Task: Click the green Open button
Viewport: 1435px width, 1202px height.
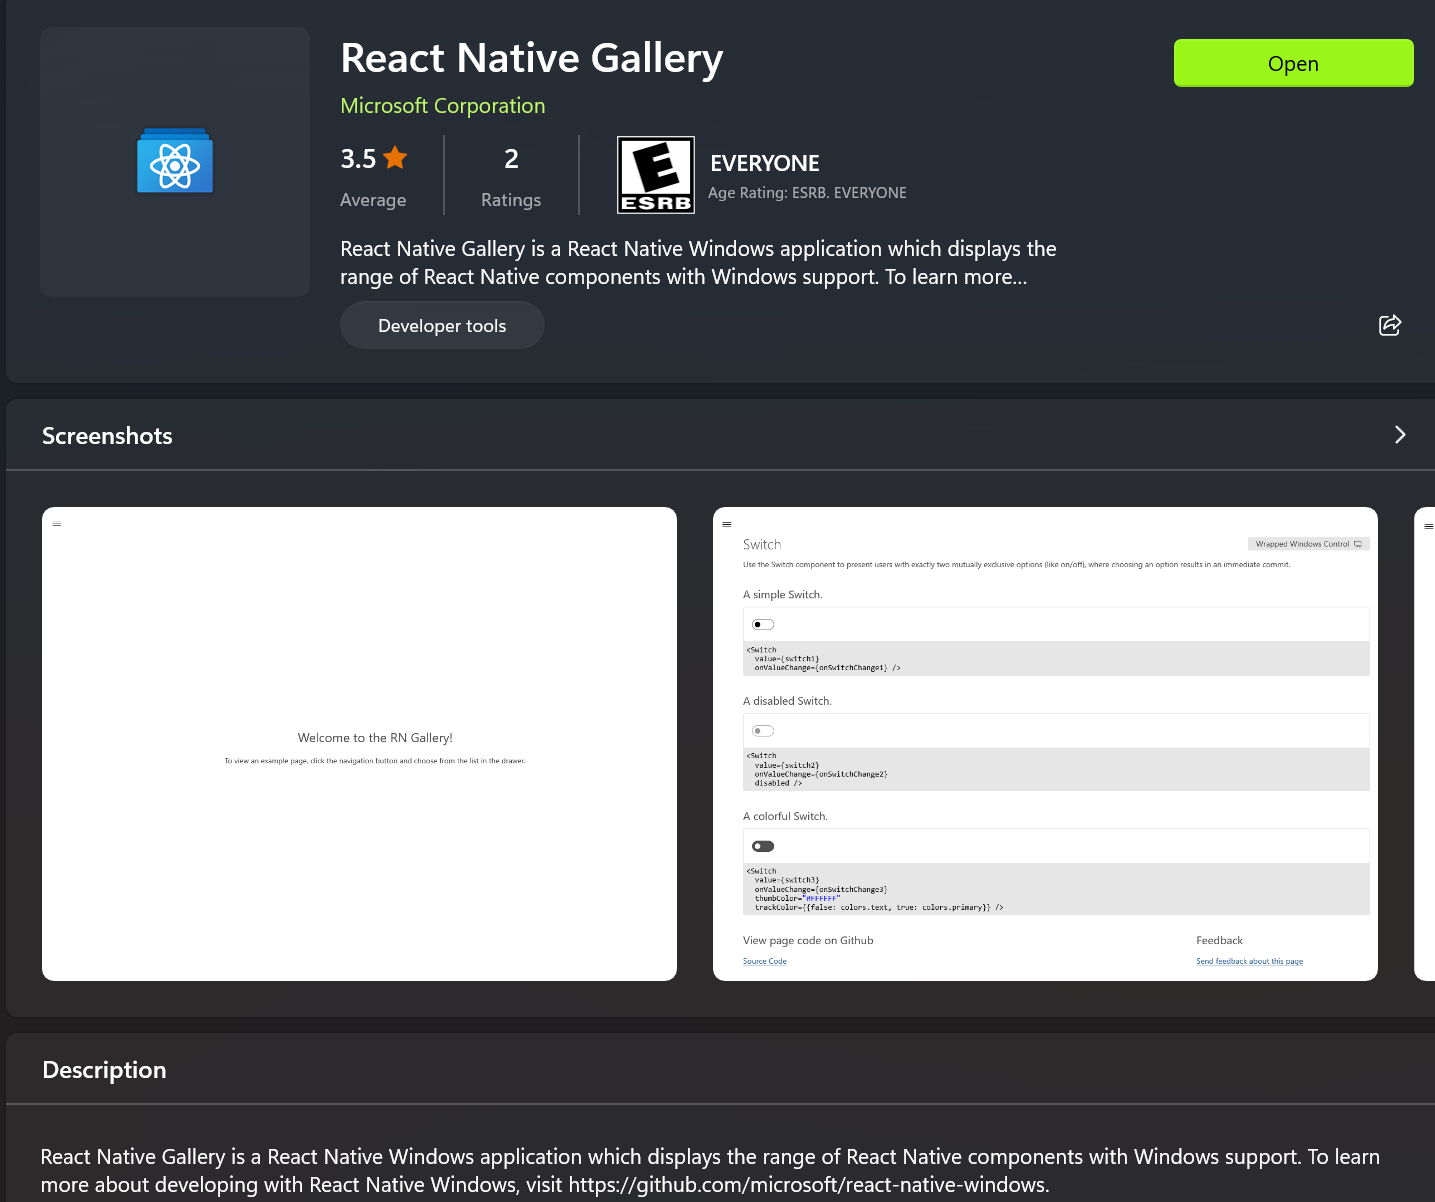Action: click(x=1293, y=63)
